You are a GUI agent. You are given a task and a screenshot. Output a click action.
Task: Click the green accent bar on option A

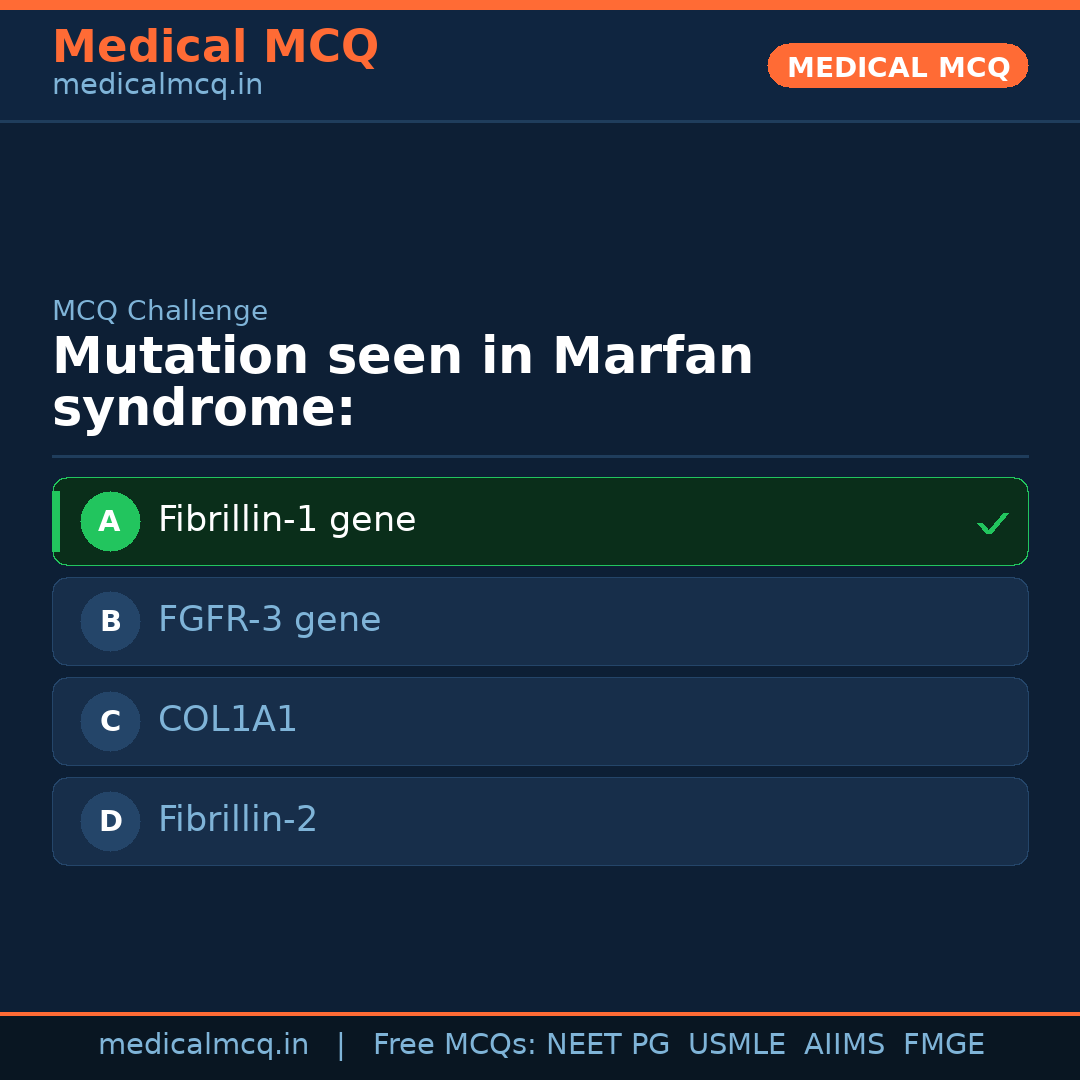click(56, 522)
